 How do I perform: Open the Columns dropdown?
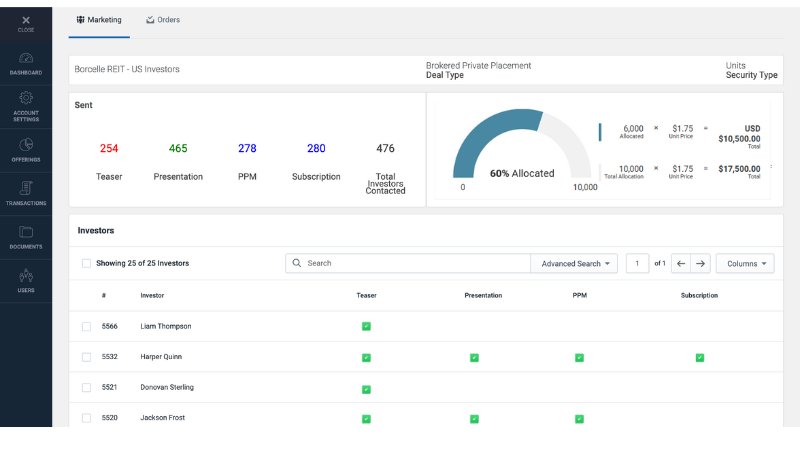coord(746,264)
